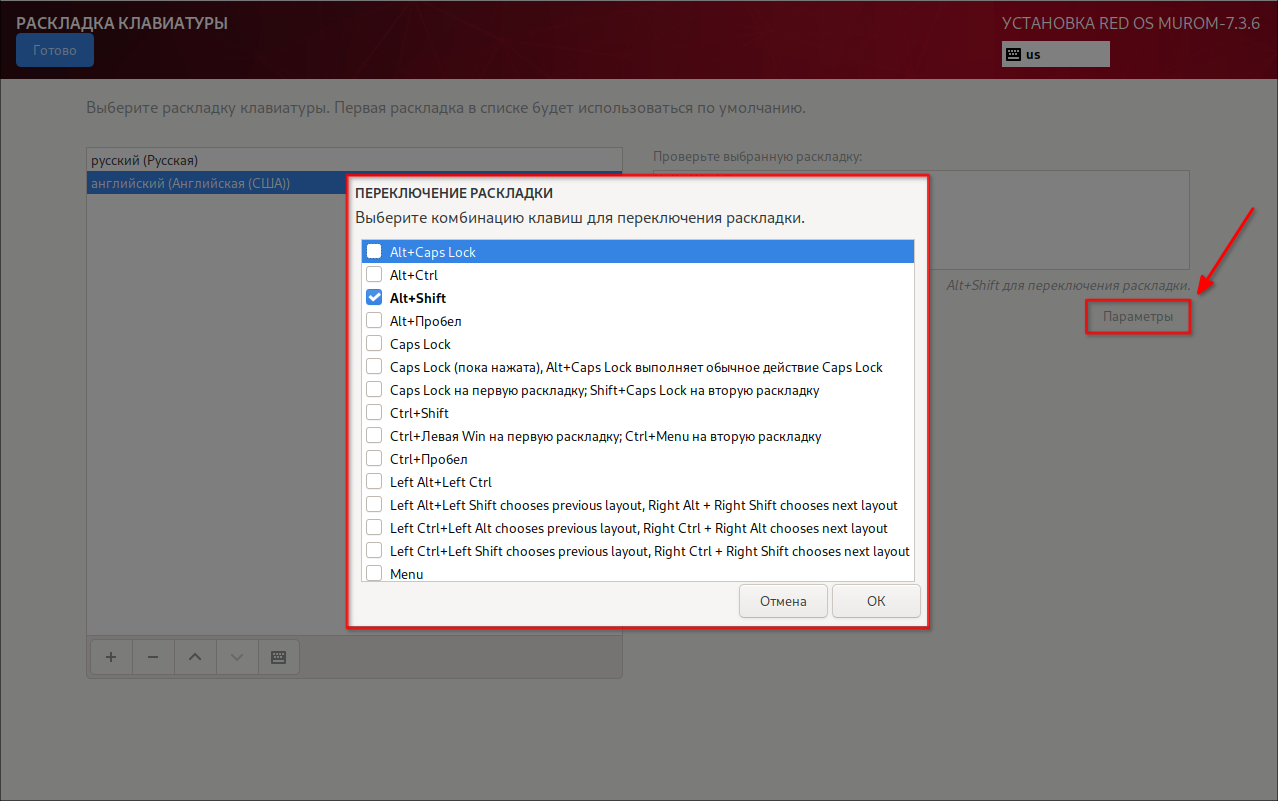Open keyboard layout preview icon
This screenshot has width=1278, height=801.
coord(279,657)
